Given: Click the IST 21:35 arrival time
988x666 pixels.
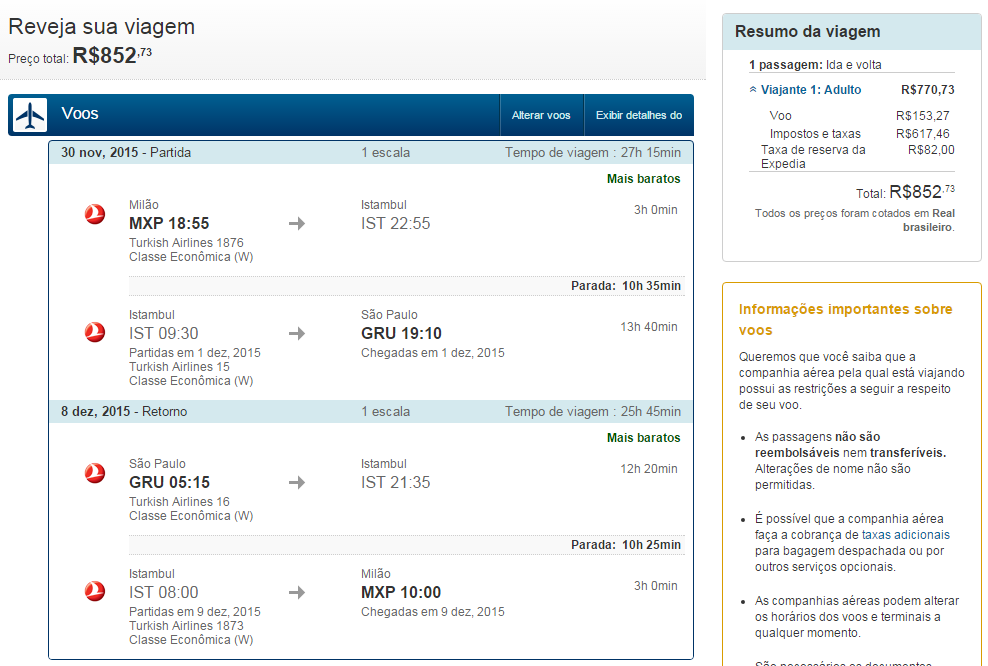Looking at the screenshot, I should click(396, 483).
